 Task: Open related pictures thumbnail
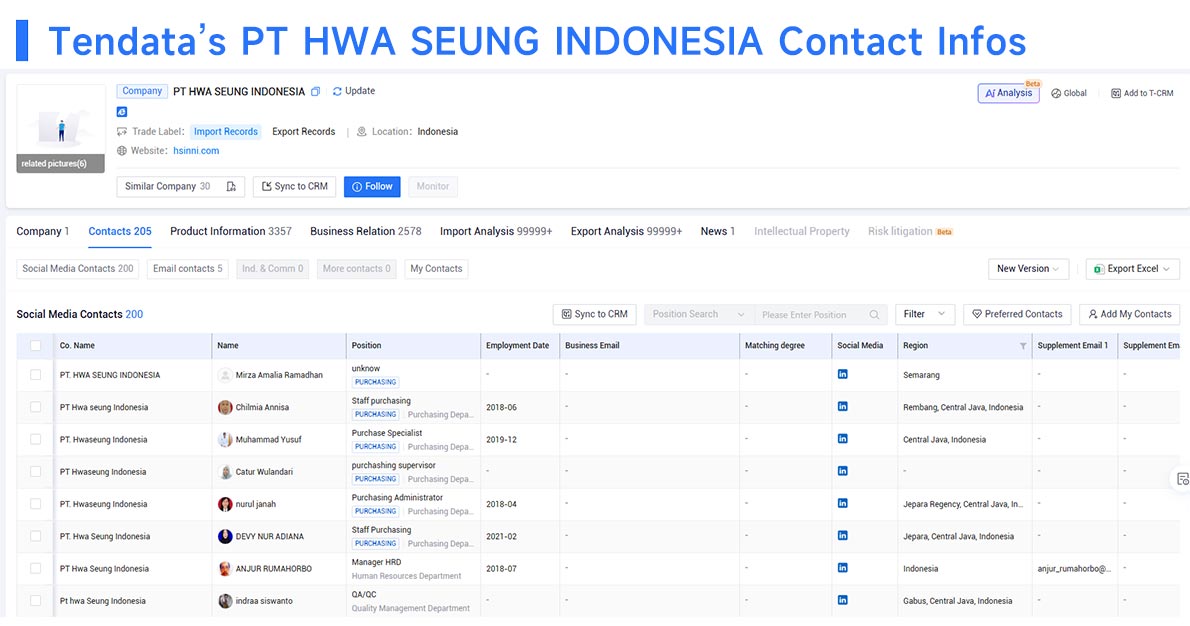pyautogui.click(x=61, y=129)
